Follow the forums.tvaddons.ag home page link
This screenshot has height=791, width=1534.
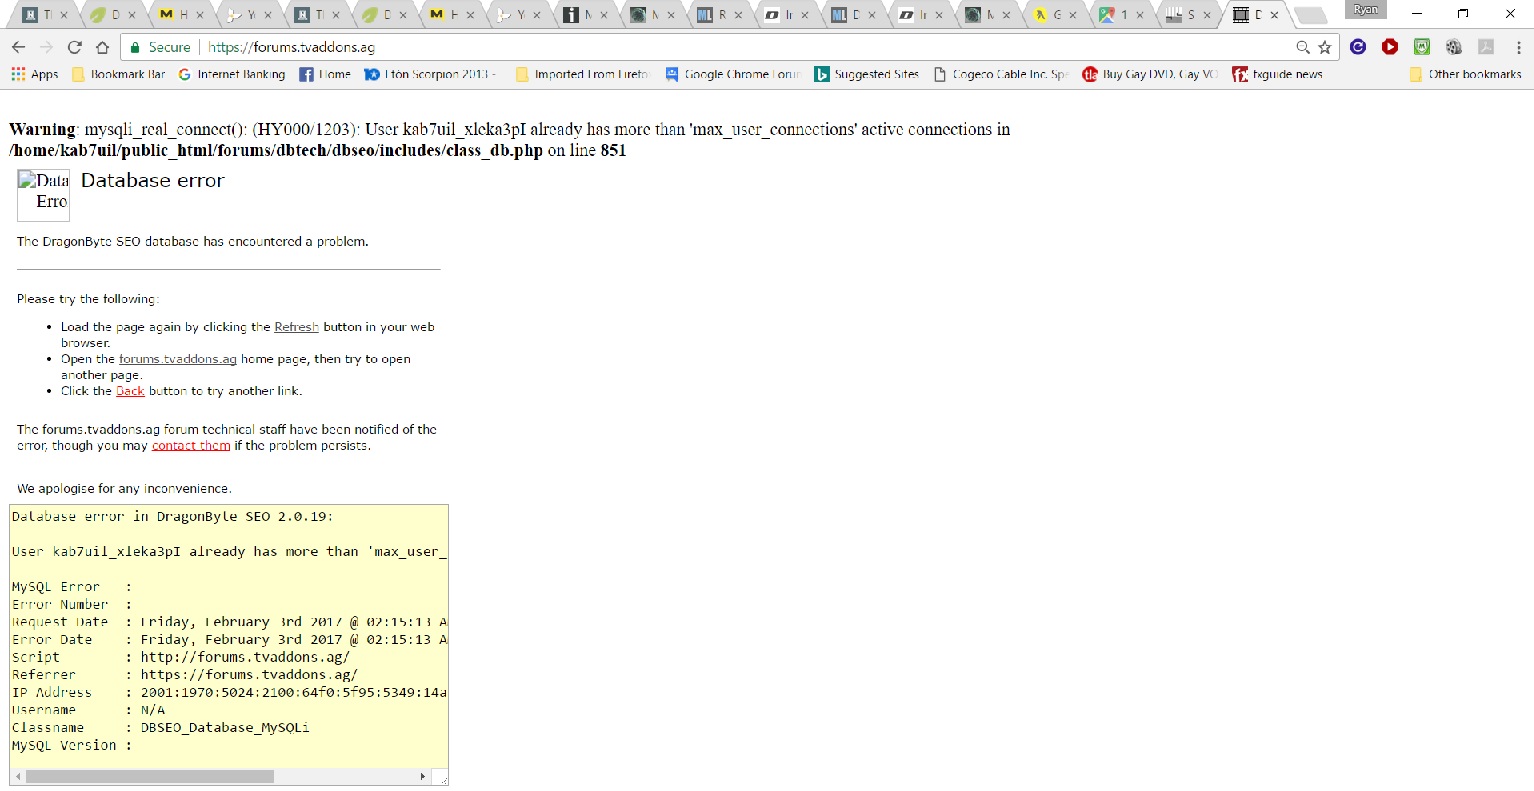pyautogui.click(x=177, y=359)
